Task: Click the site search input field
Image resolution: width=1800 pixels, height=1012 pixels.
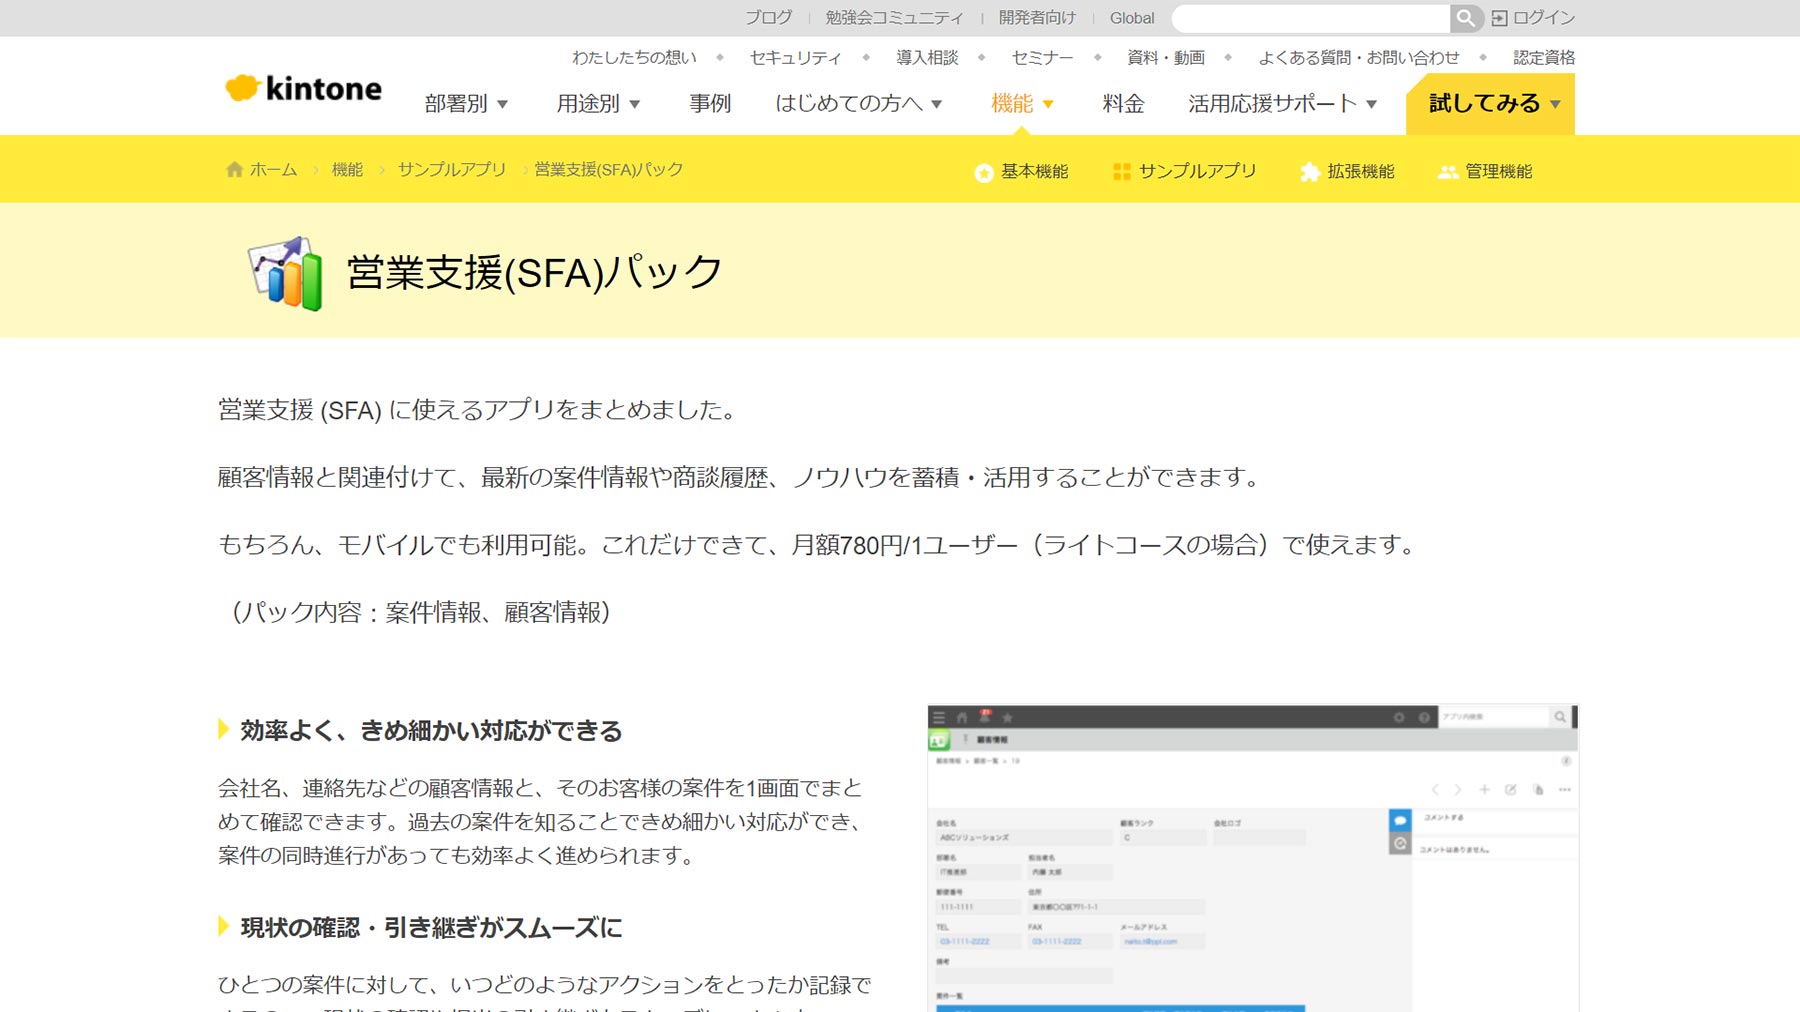Action: tap(1311, 18)
